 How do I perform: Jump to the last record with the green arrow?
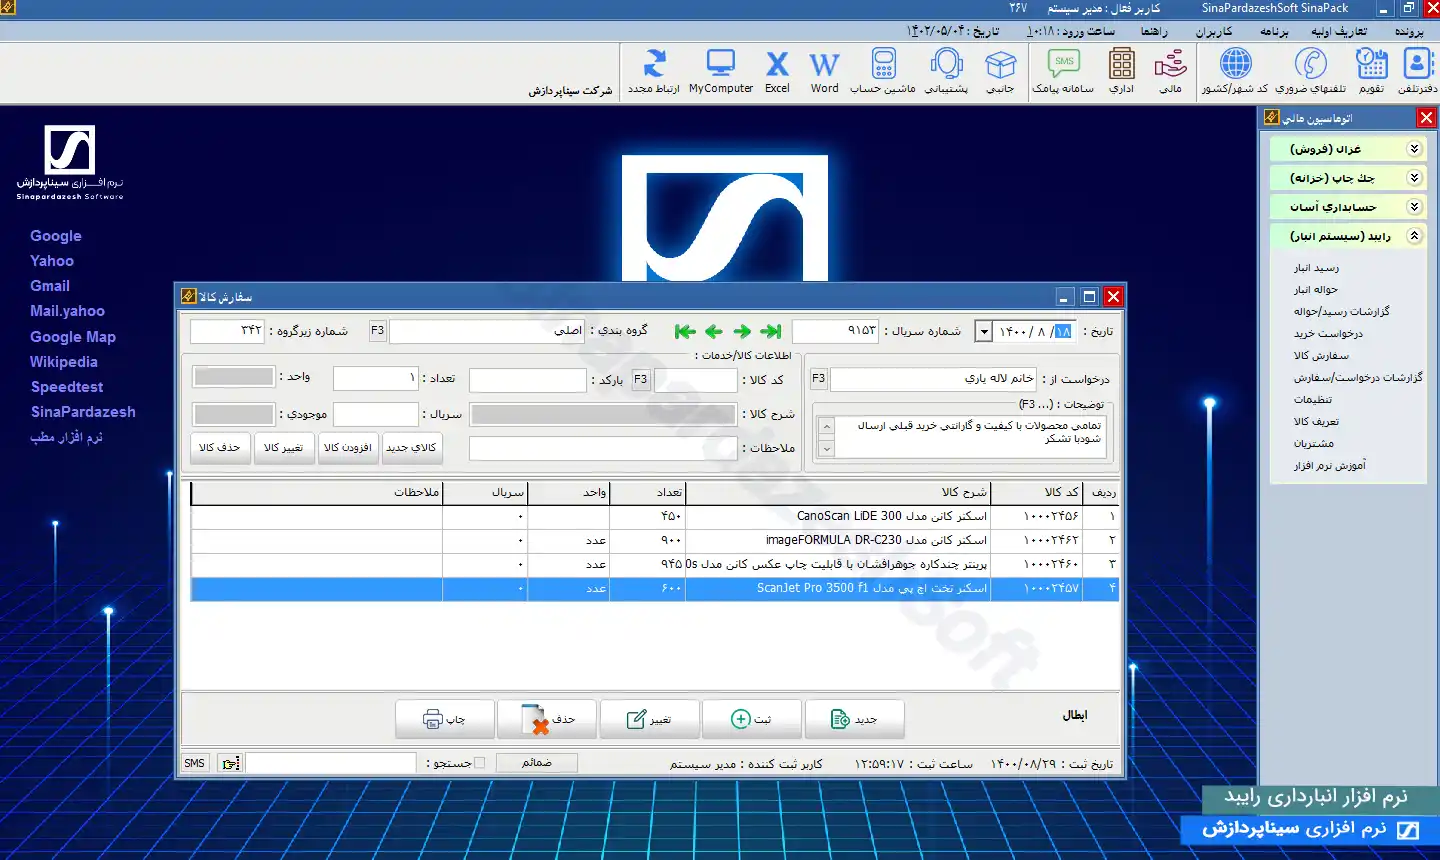click(770, 331)
